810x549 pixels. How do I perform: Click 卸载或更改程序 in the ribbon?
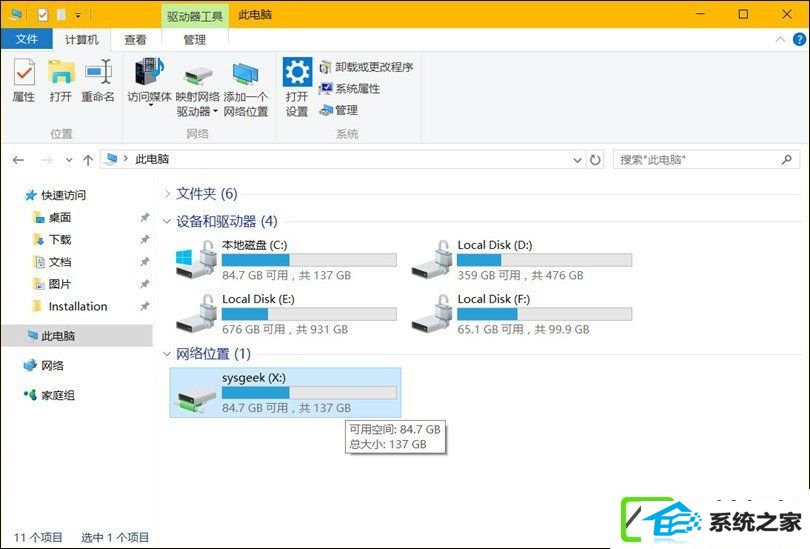(x=366, y=67)
